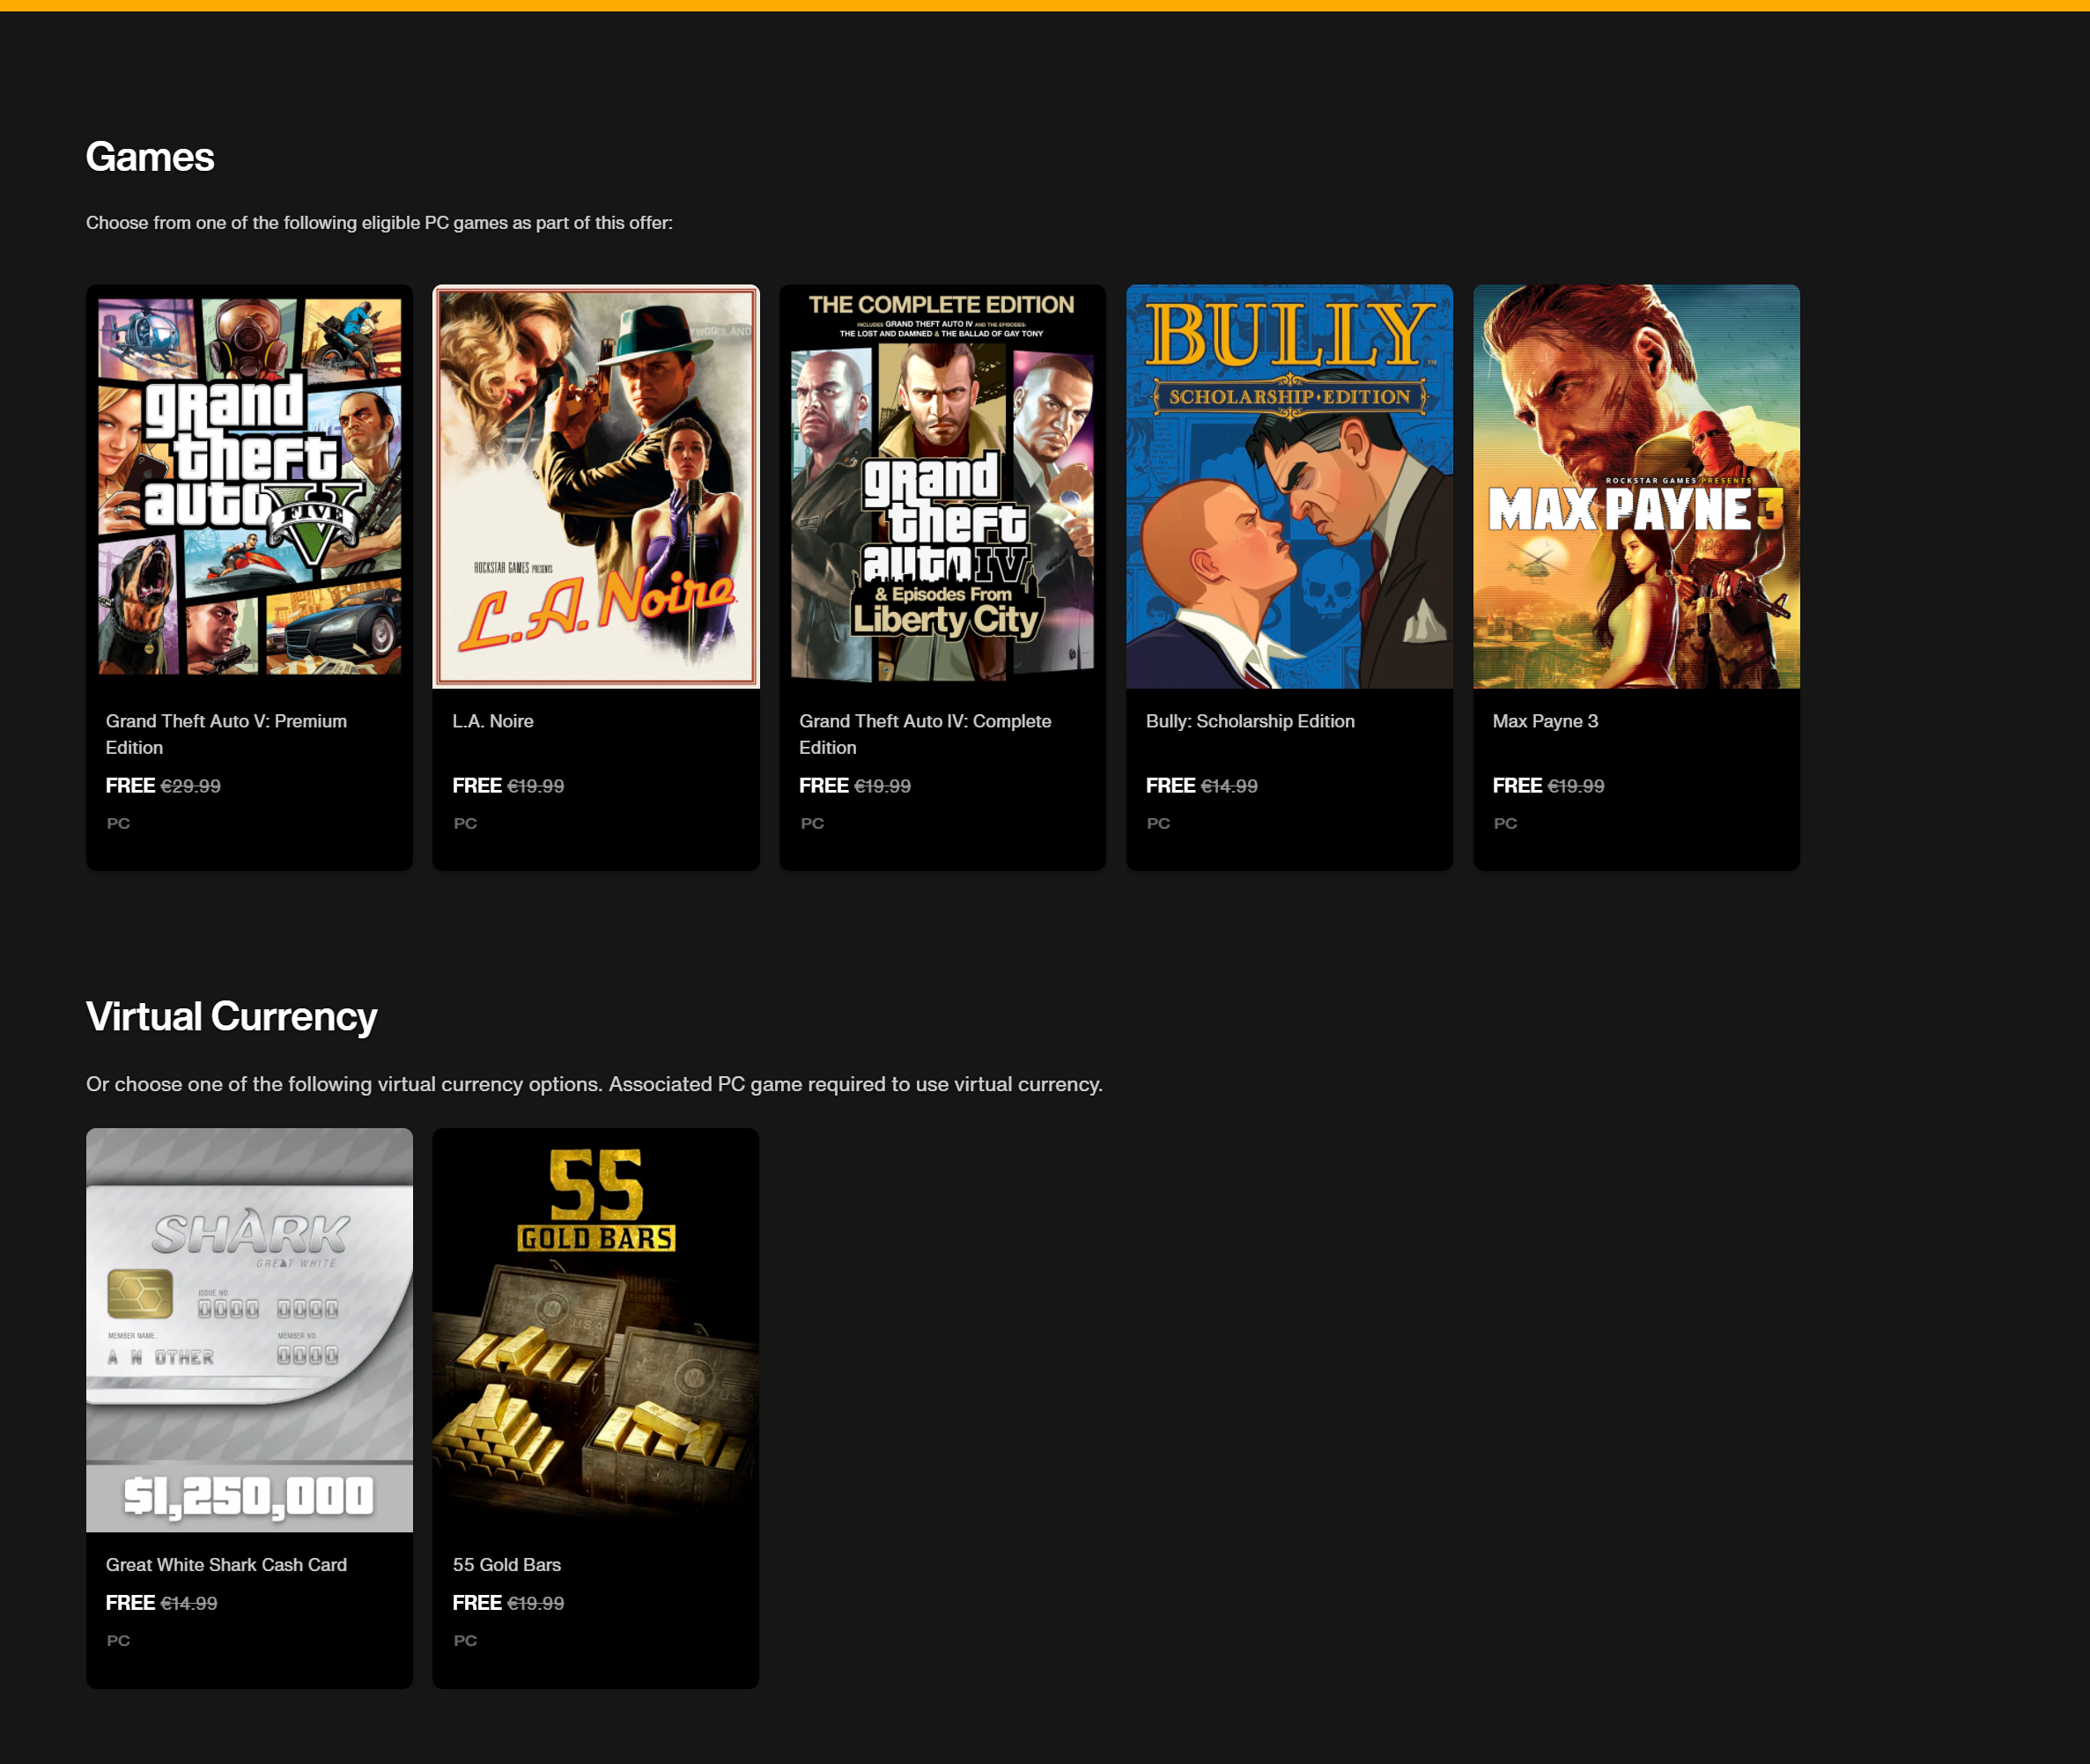Select the L.A. Noire cover image
Viewport: 2090px width, 1764px height.
(595, 487)
